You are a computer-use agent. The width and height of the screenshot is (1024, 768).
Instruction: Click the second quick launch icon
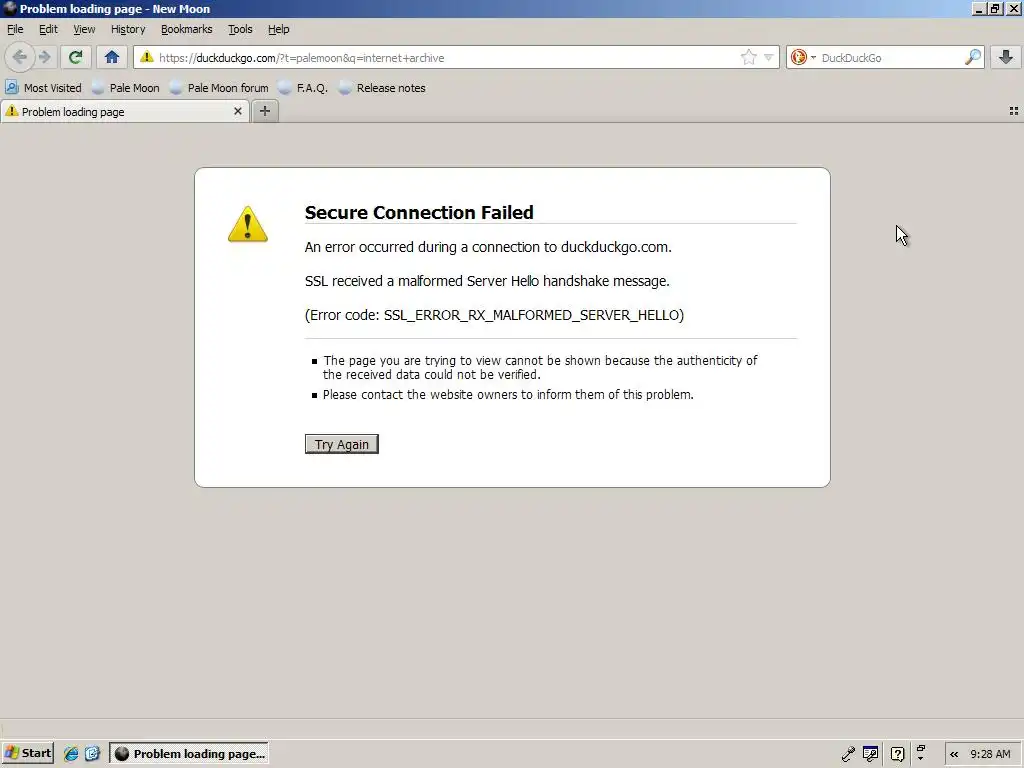pyautogui.click(x=92, y=754)
